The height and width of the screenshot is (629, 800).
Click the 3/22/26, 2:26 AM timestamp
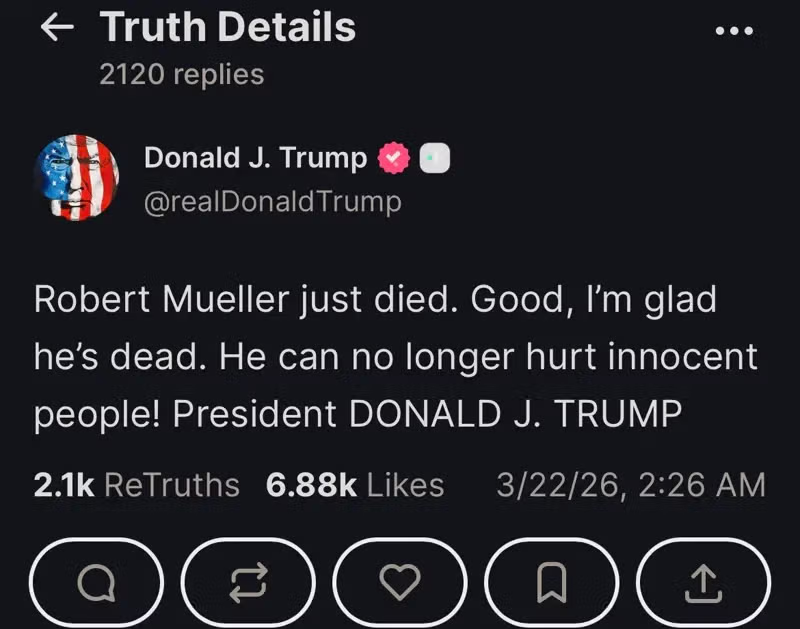pyautogui.click(x=631, y=485)
